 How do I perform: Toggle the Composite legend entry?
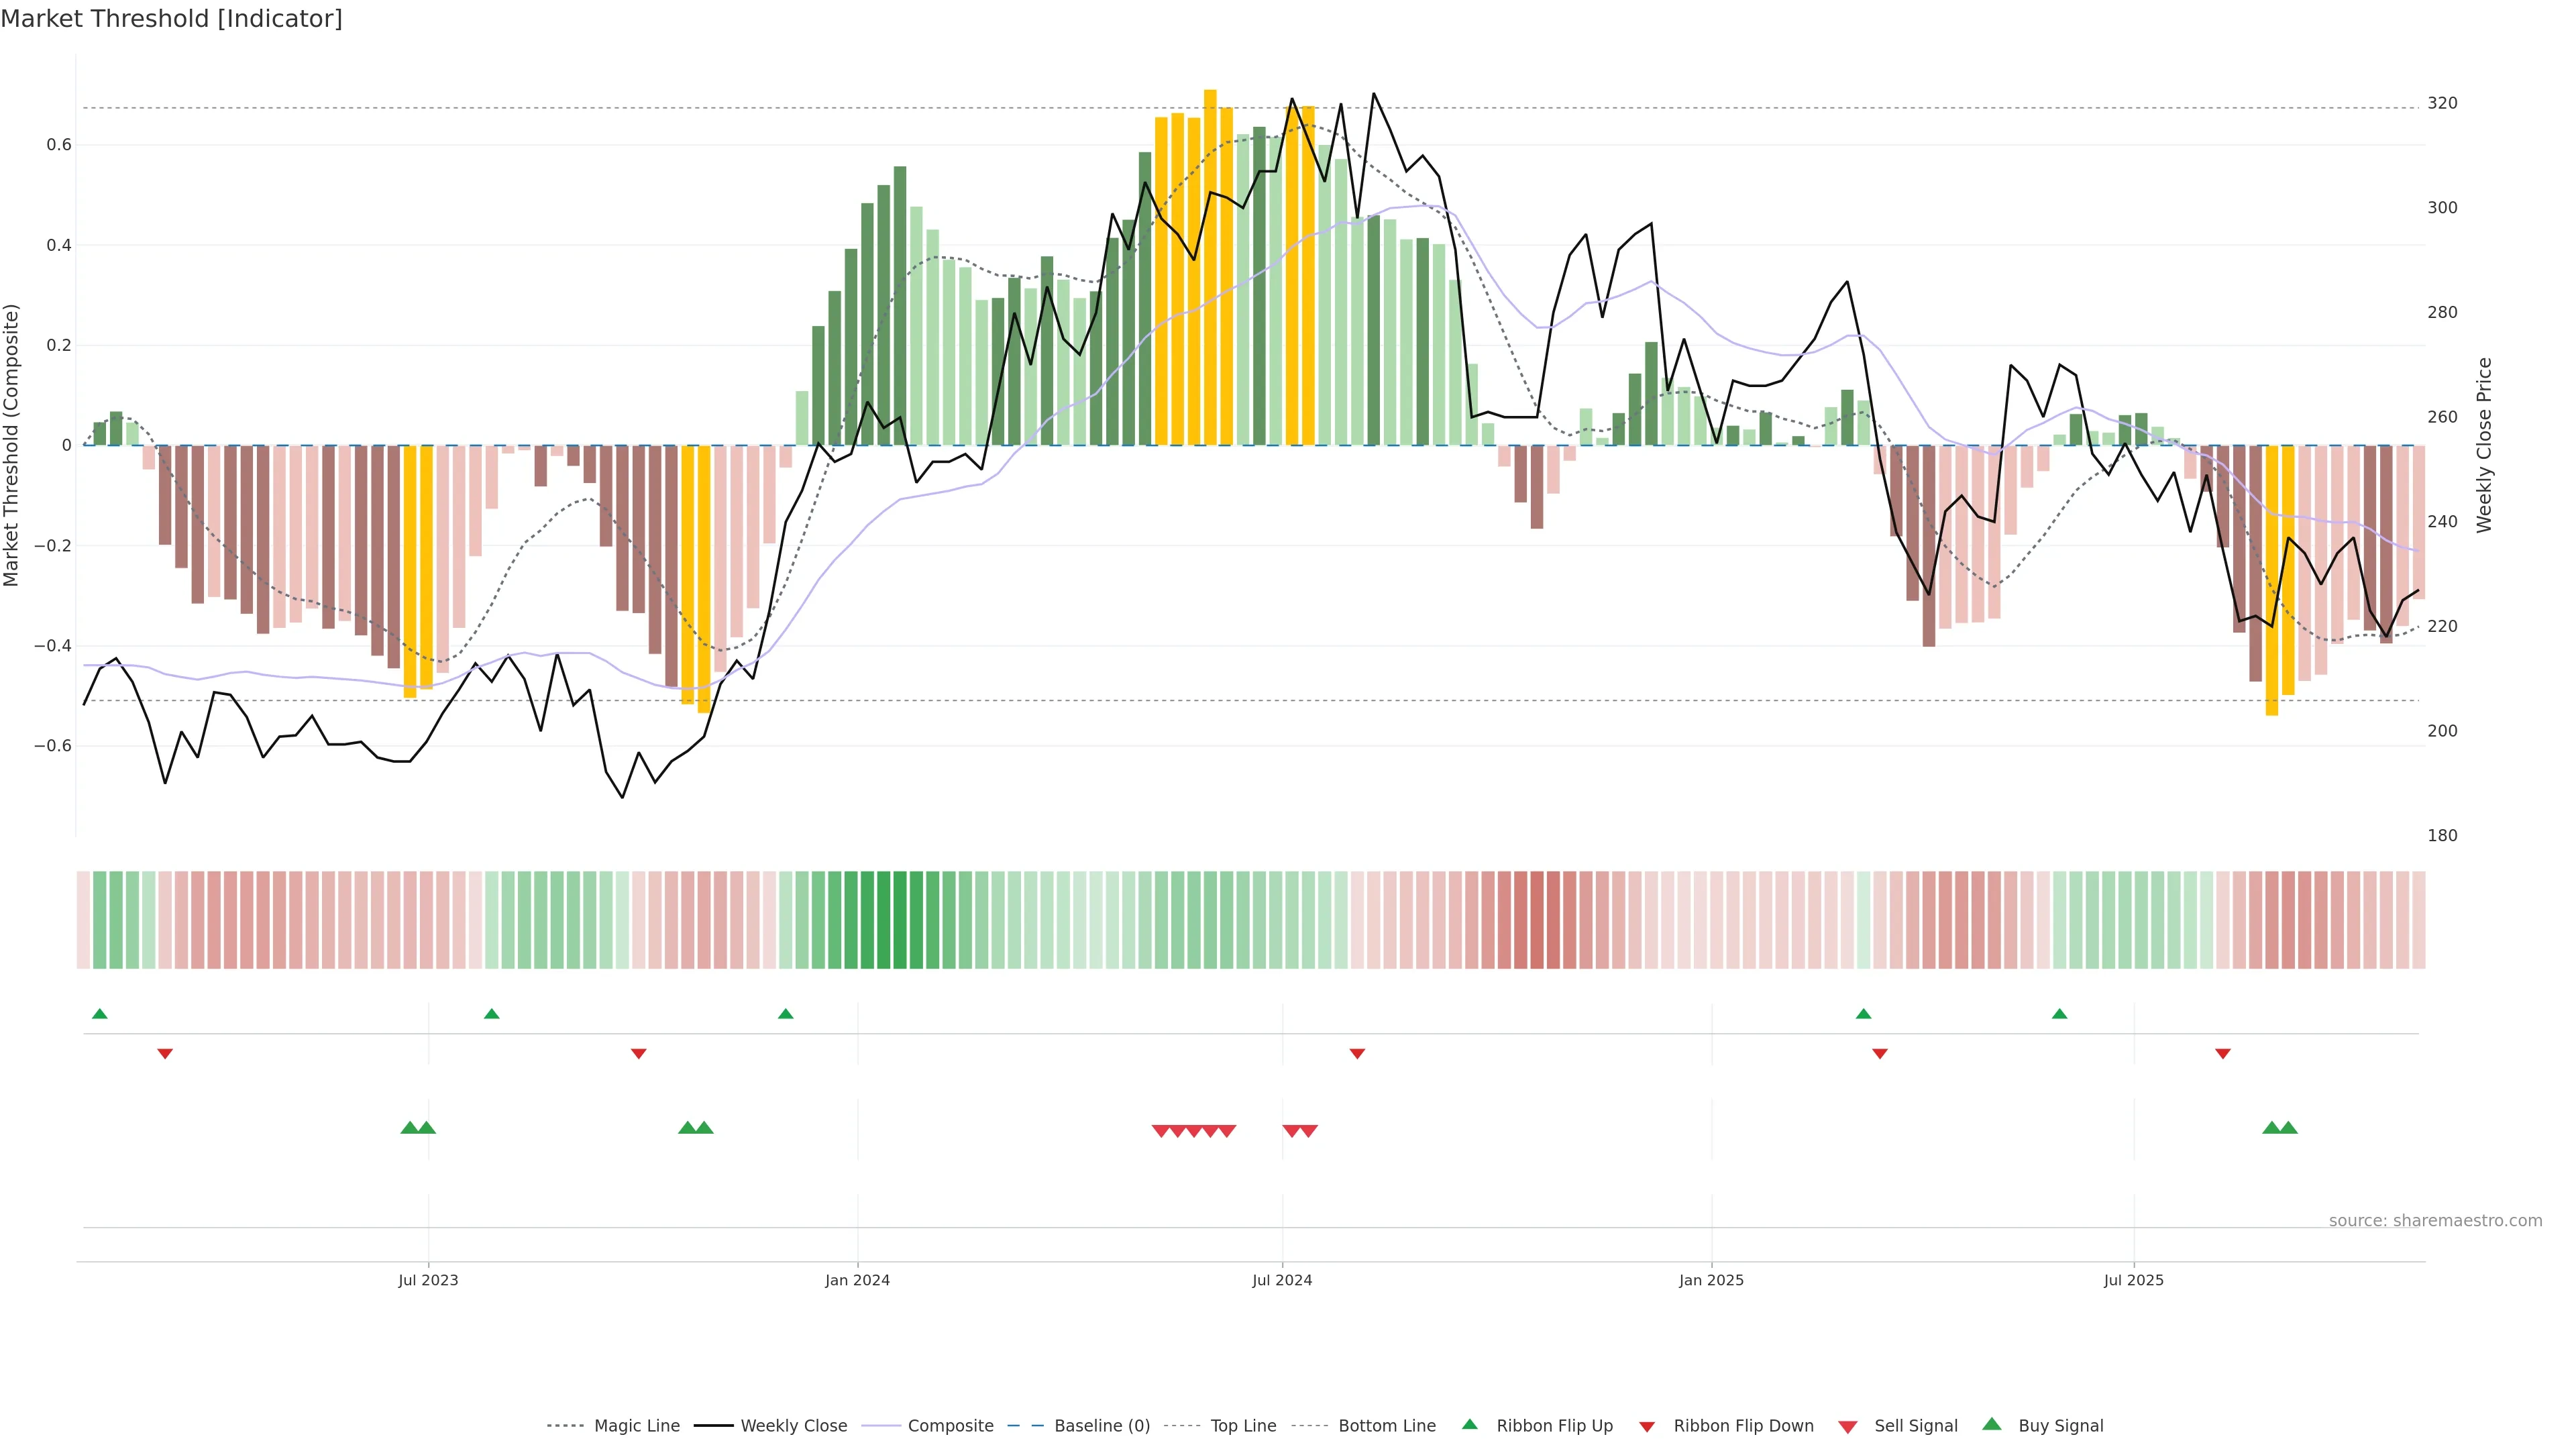coord(950,1426)
